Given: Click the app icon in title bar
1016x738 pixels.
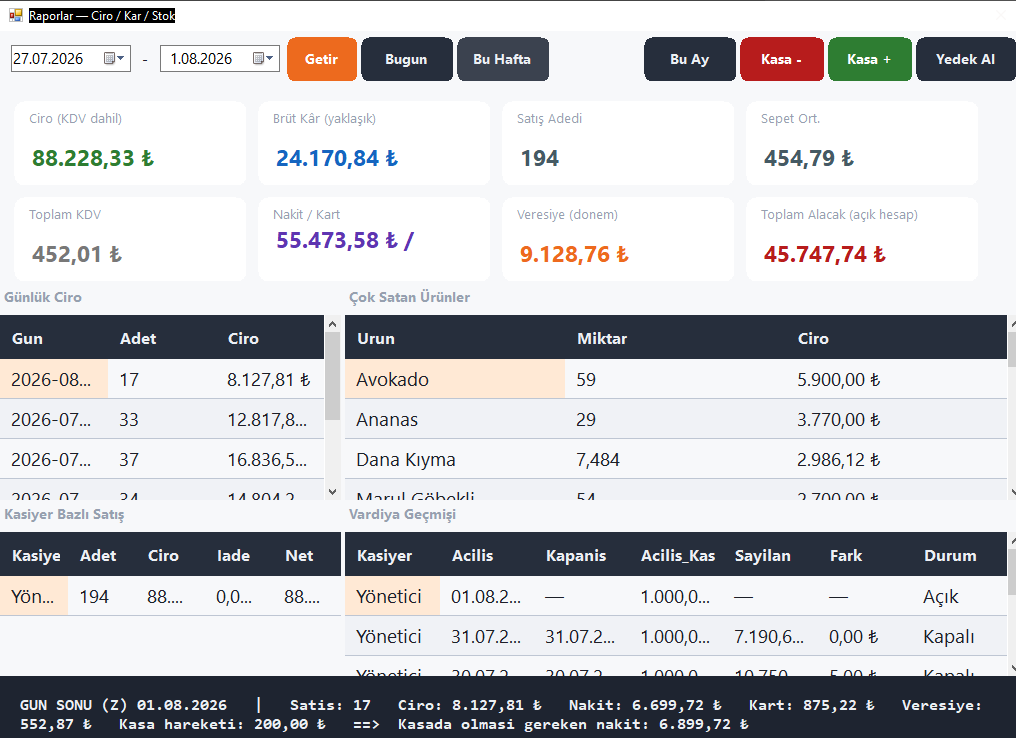Looking at the screenshot, I should [x=16, y=15].
